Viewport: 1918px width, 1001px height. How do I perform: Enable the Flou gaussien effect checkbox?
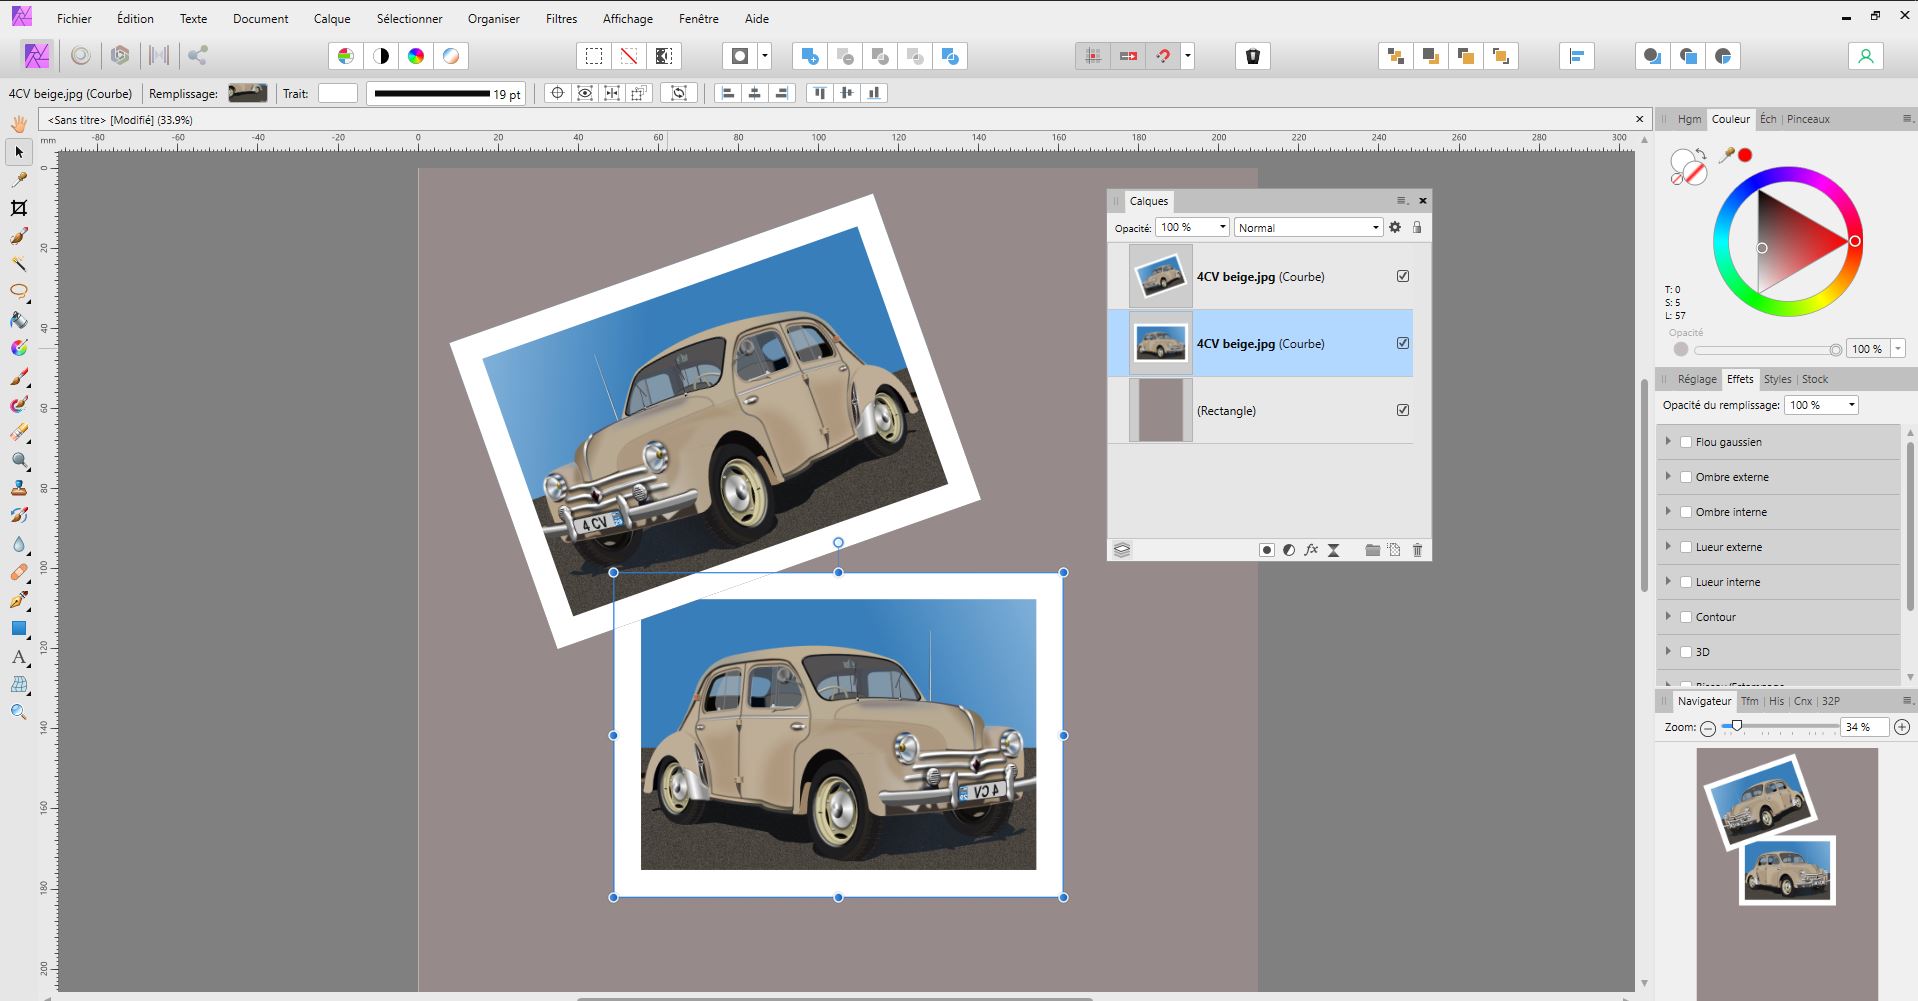1686,442
